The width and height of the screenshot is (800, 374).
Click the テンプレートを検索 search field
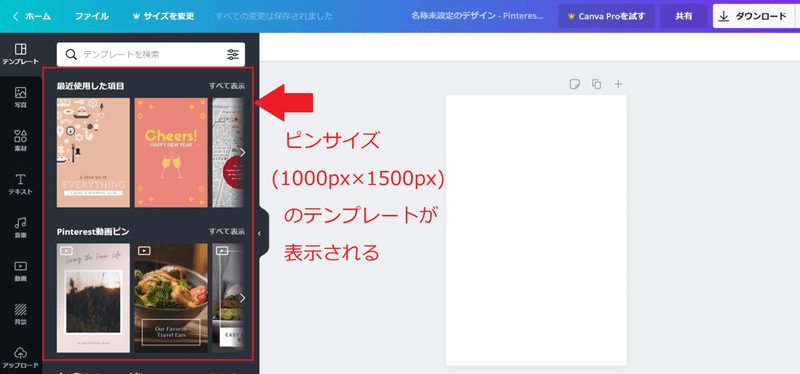151,55
